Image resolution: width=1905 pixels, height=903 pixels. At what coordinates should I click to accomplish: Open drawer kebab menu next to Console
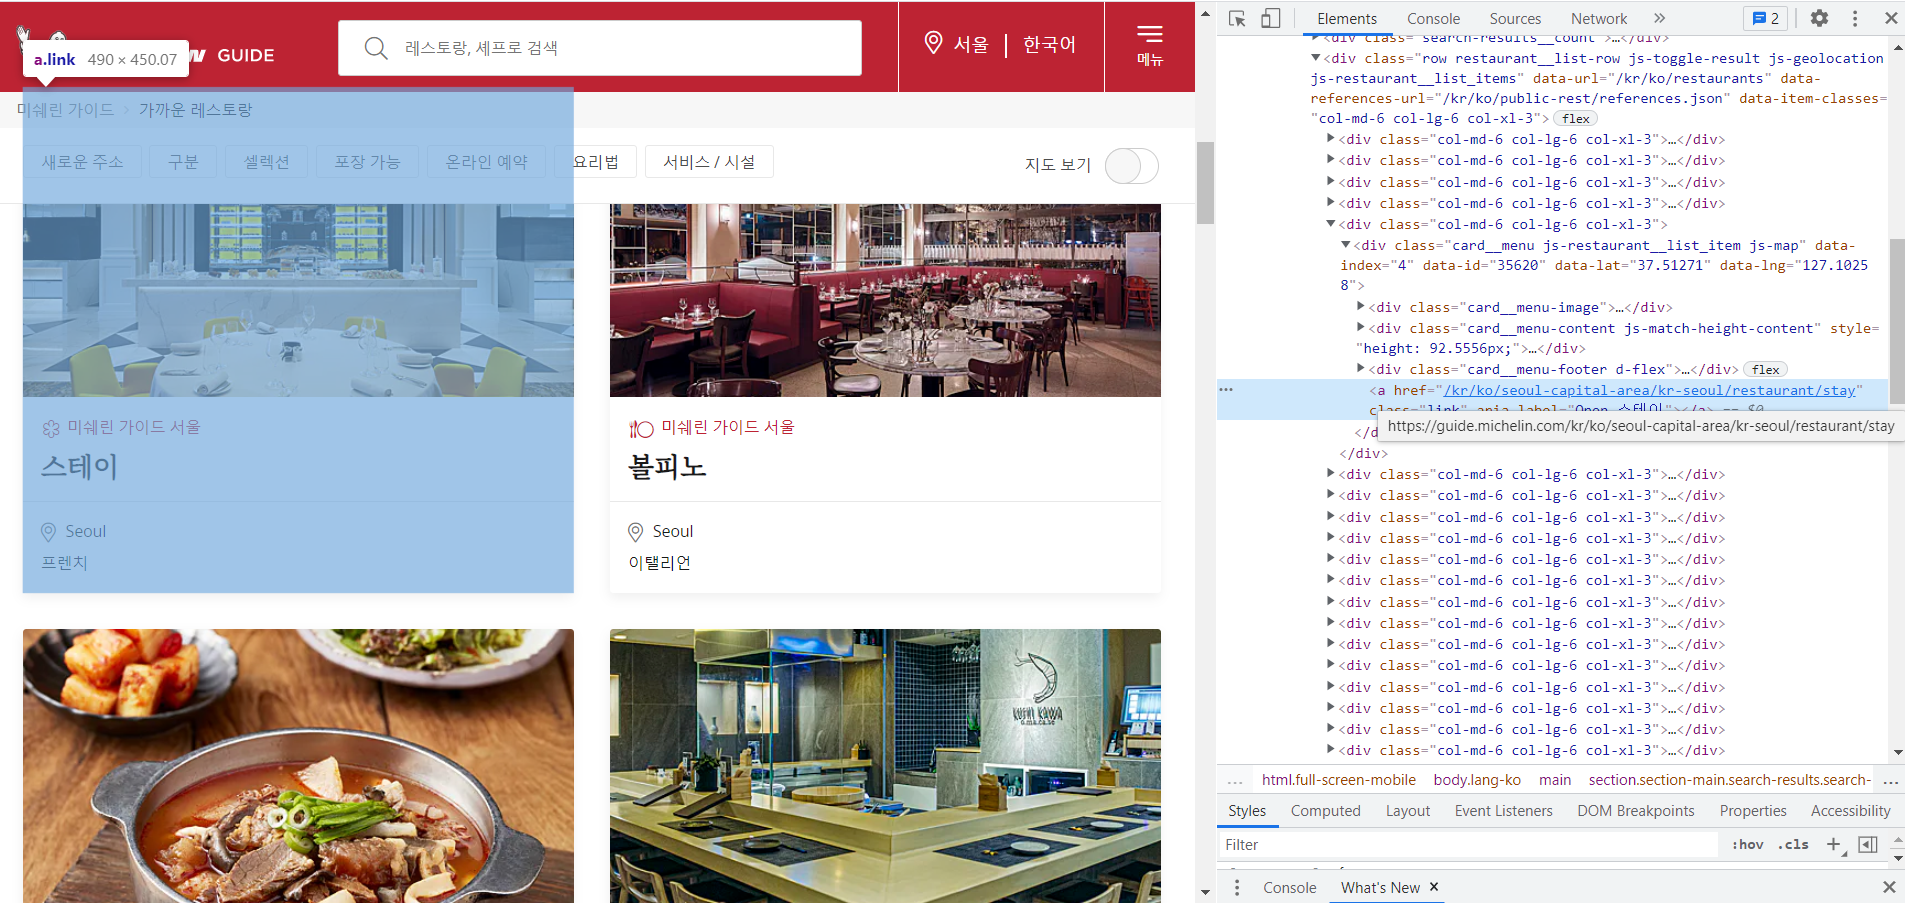(x=1237, y=887)
